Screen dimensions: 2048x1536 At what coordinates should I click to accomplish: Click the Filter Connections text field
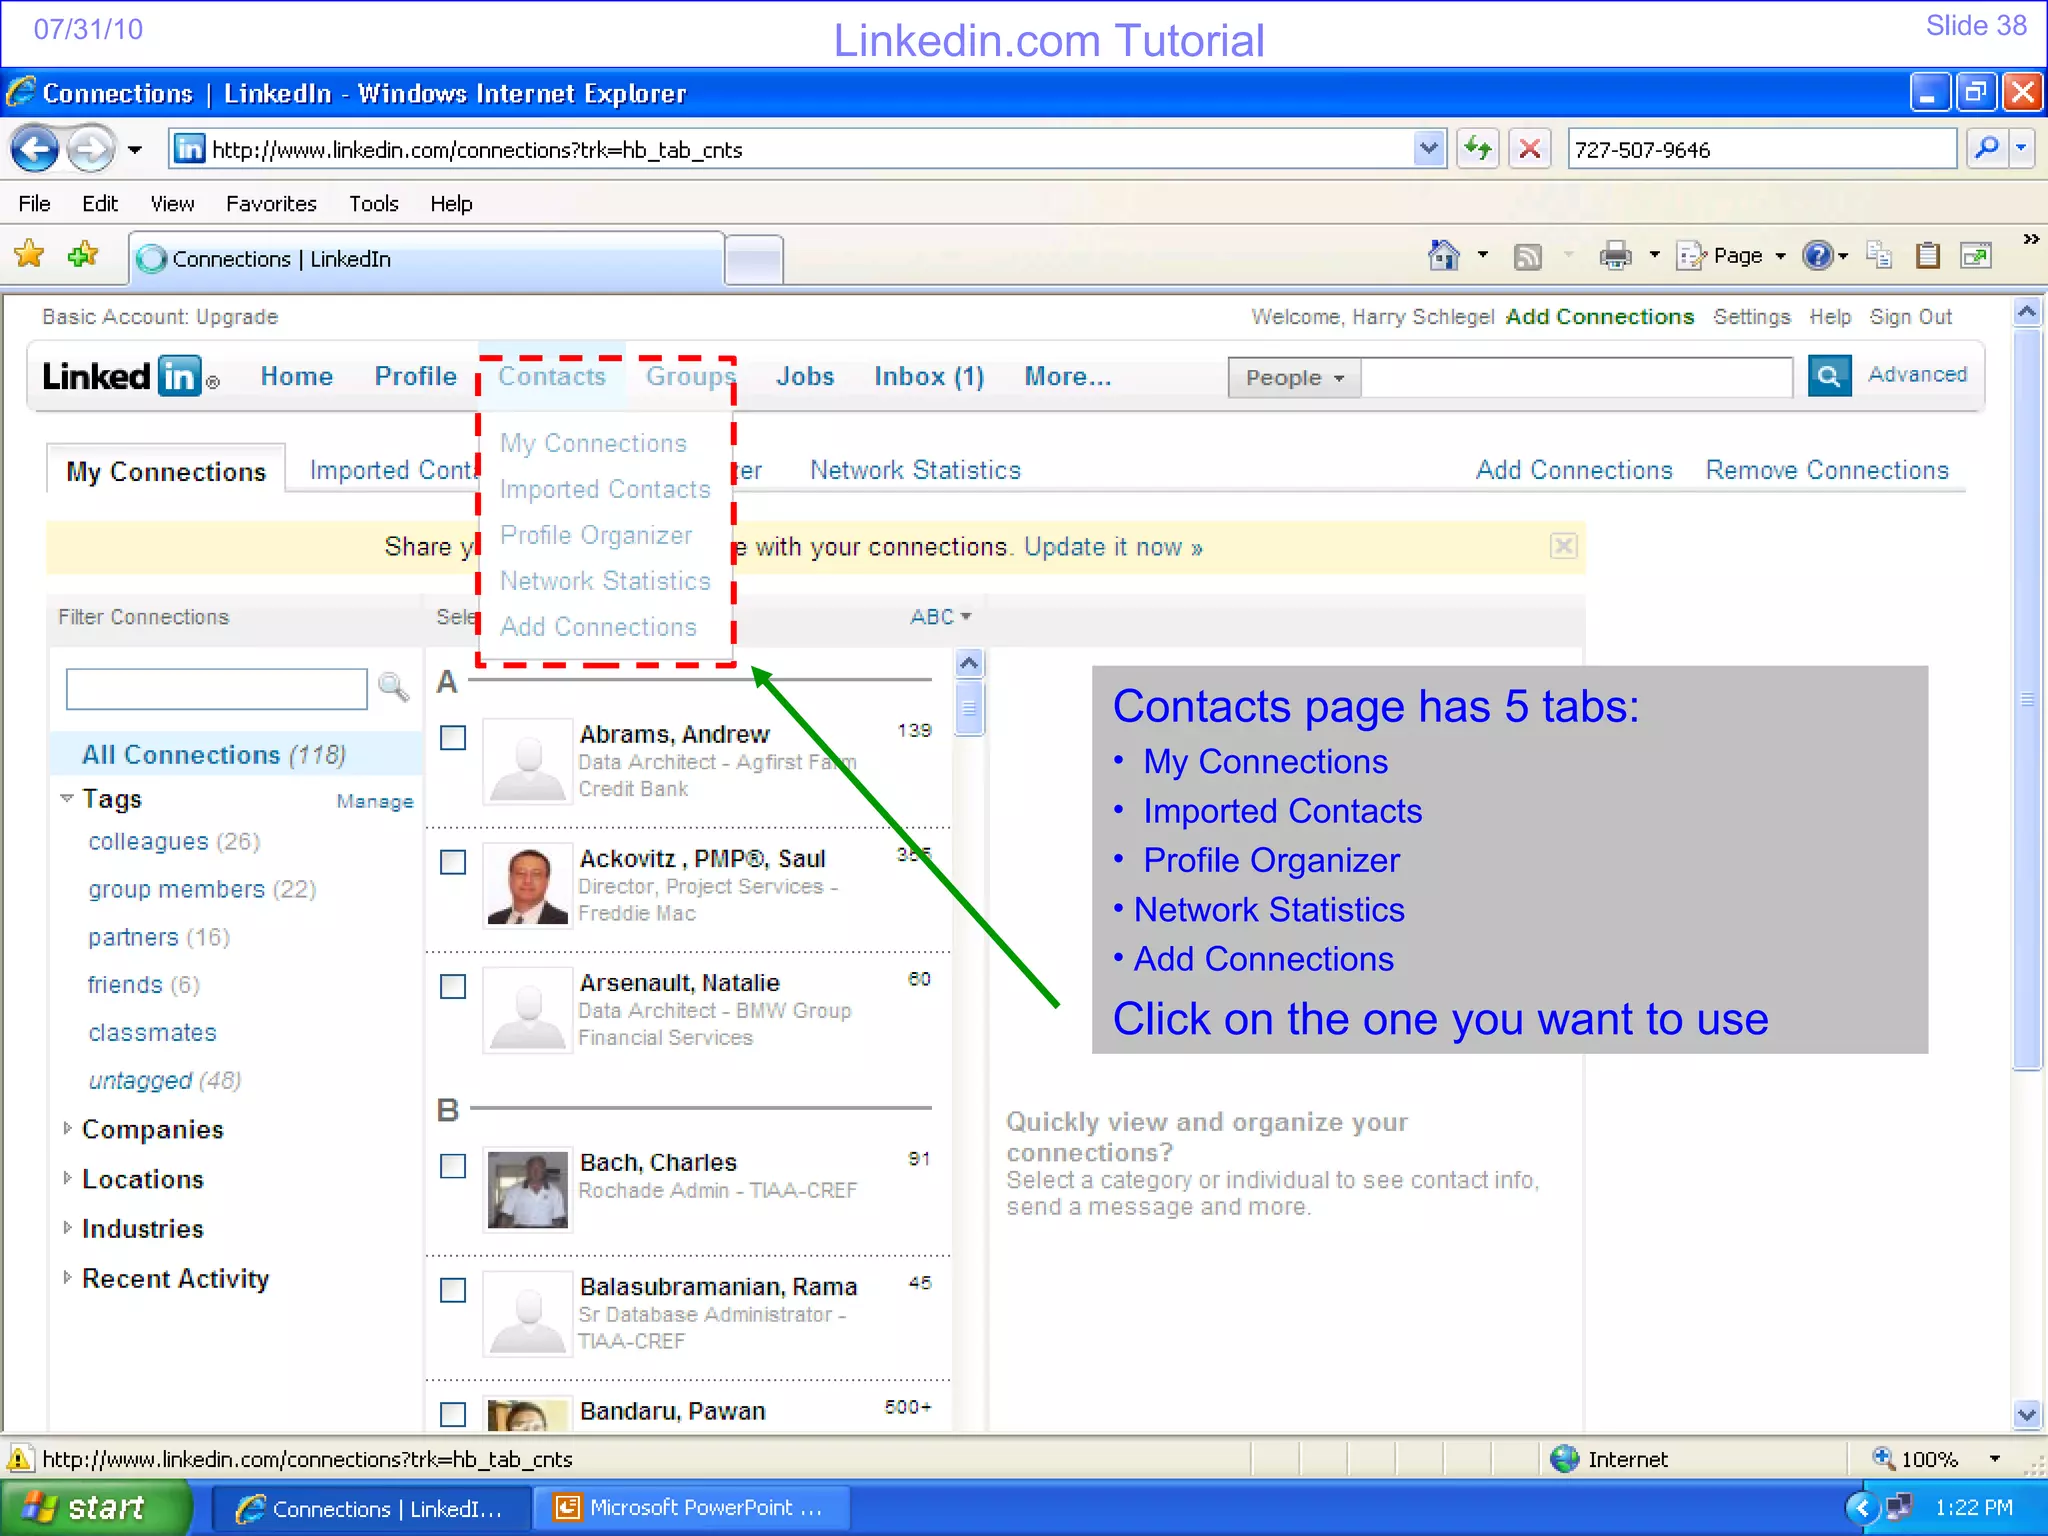pyautogui.click(x=217, y=689)
